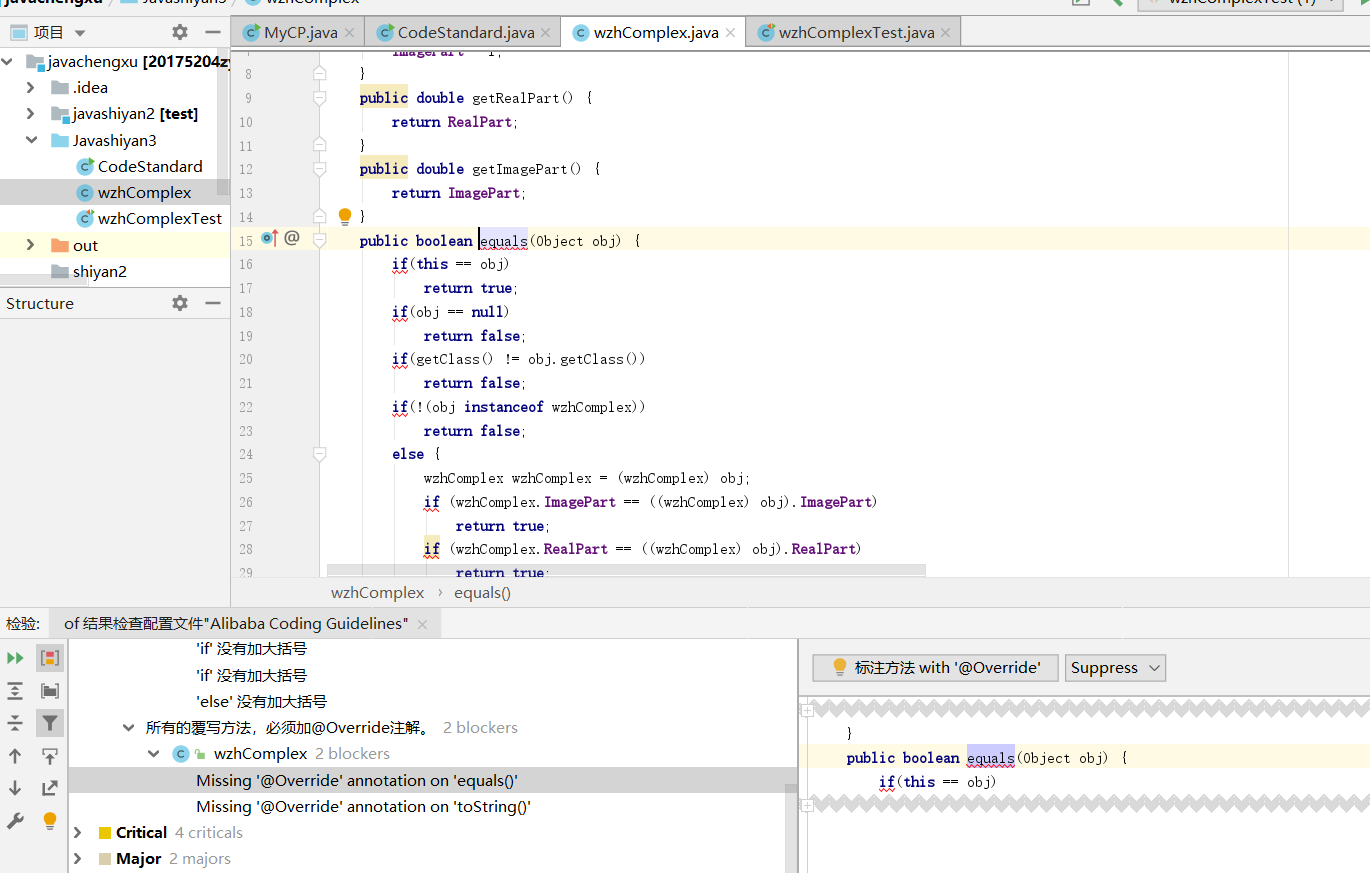Open Project panel gear settings
The width and height of the screenshot is (1370, 873).
pos(179,32)
